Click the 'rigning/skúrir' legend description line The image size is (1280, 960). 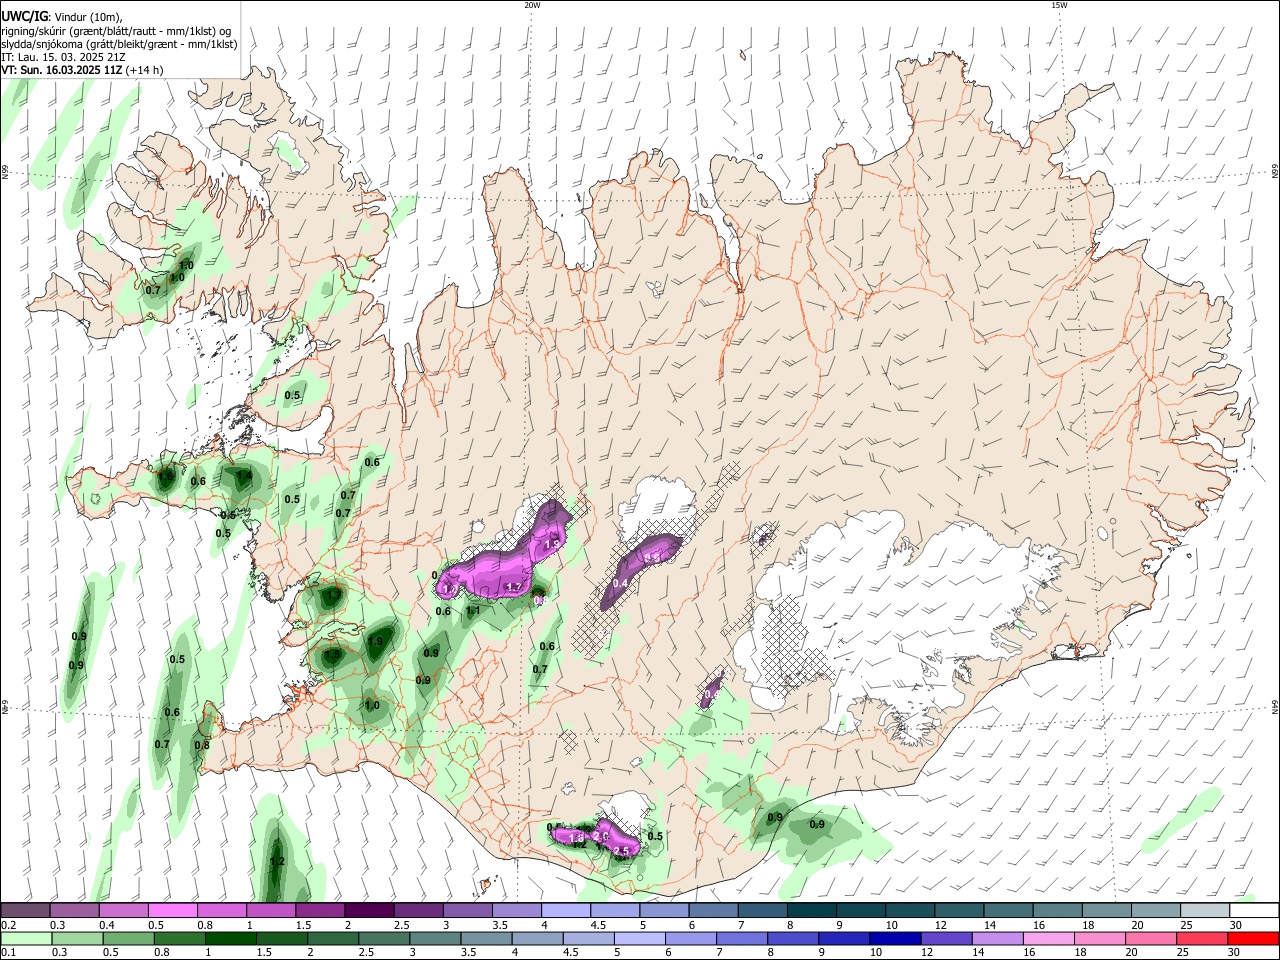tap(116, 31)
